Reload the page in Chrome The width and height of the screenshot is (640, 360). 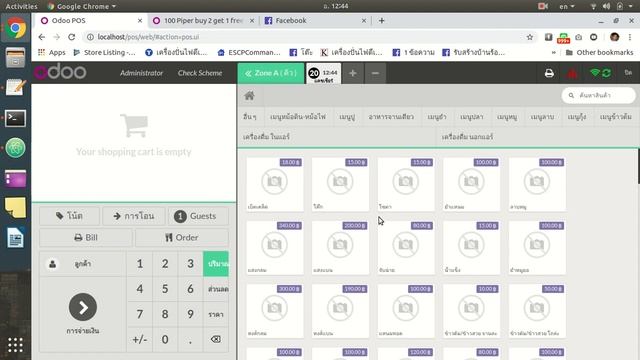[71, 37]
